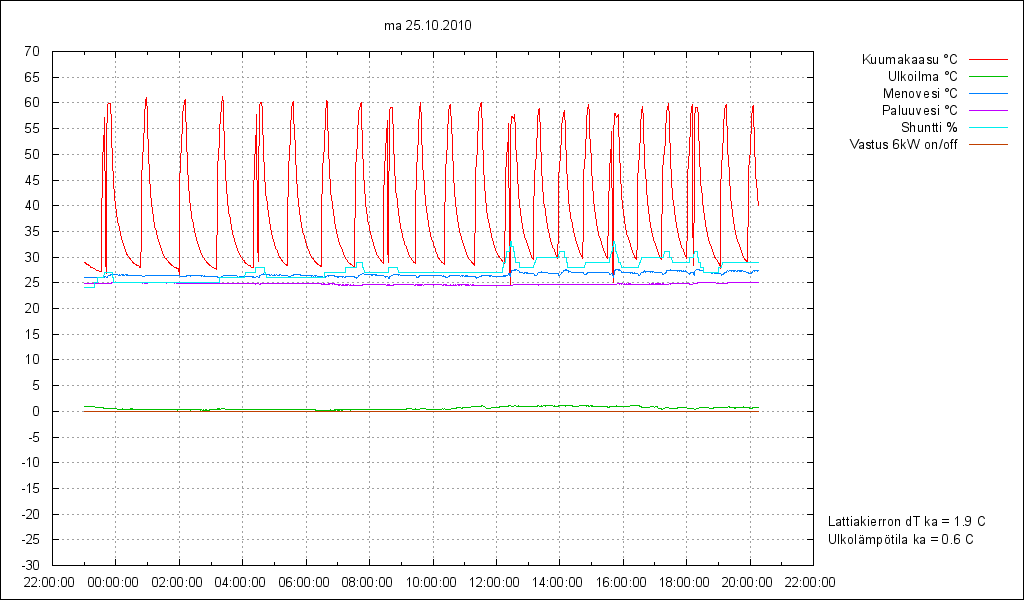Select the Vastus 6kW on/off legend entry
The height and width of the screenshot is (600, 1024).
(903, 145)
